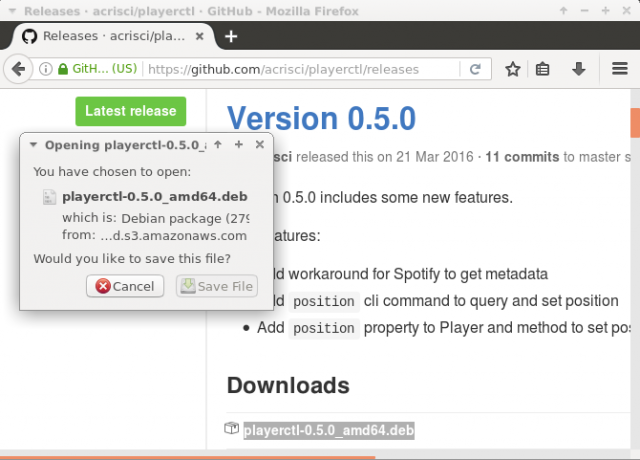This screenshot has width=640, height=460.
Task: Maximize the Opening playerctl dialog with plus
Action: [239, 144]
